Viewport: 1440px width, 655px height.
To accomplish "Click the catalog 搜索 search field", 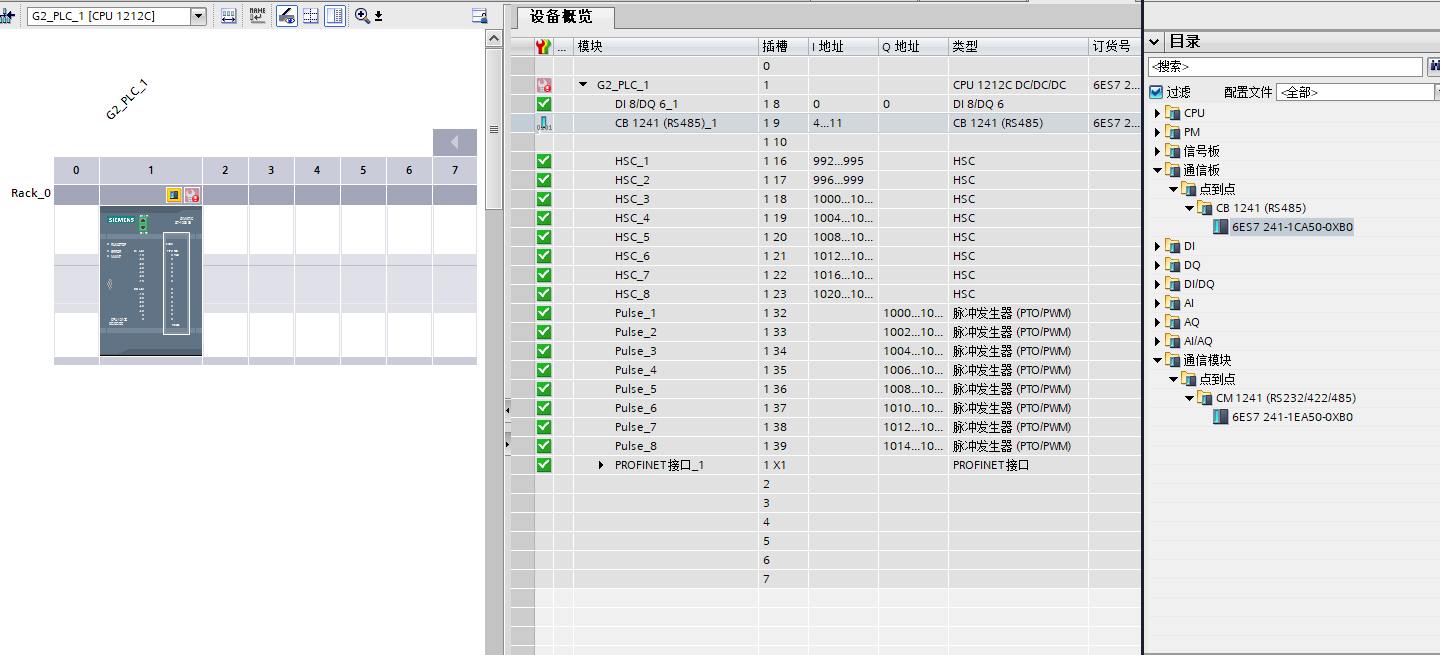I will click(x=1284, y=67).
